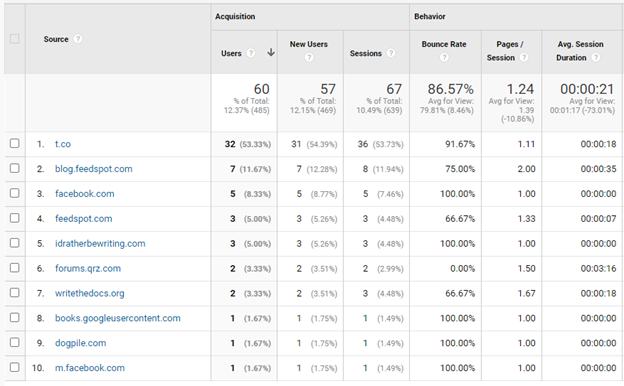Check the box for t.co row
This screenshot has height=386, width=624.
pos(15,143)
